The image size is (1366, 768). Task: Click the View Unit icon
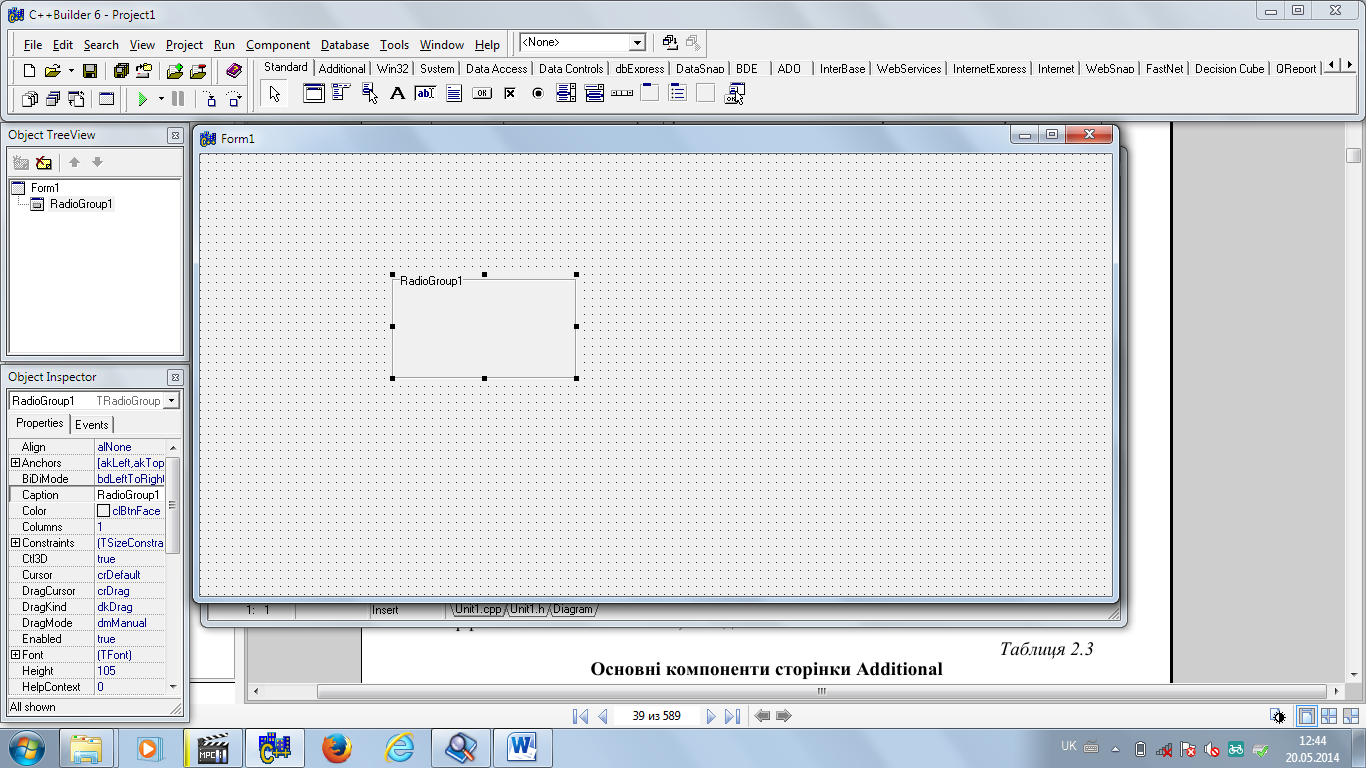29,99
